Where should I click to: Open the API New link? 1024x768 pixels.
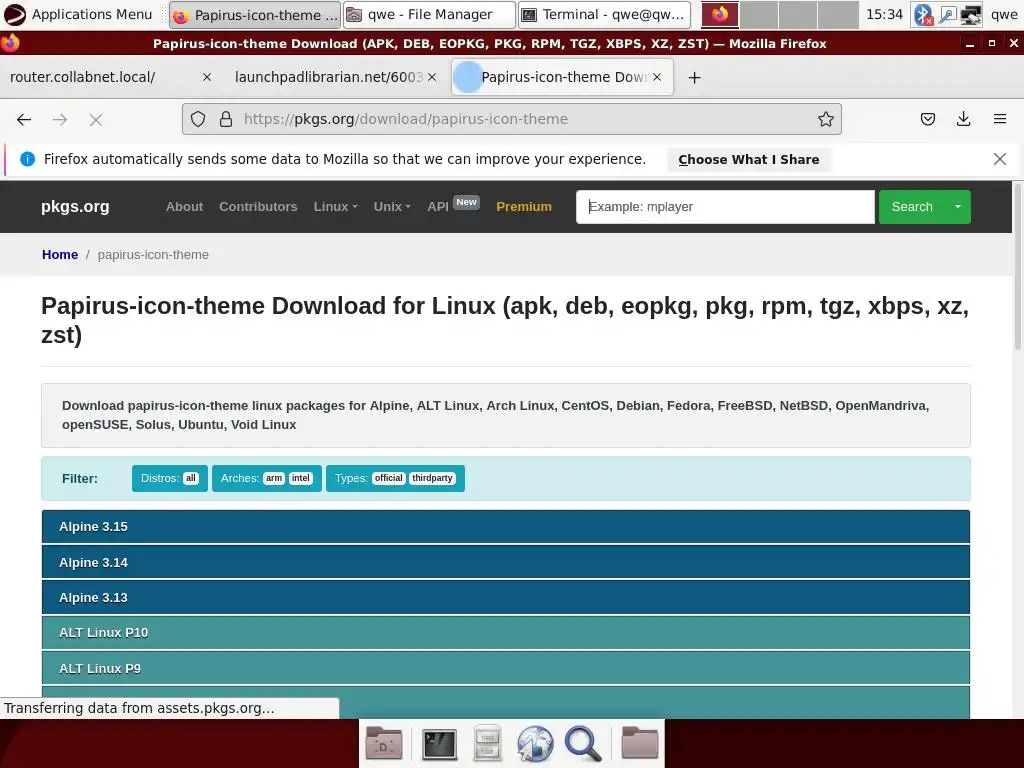pyautogui.click(x=453, y=206)
